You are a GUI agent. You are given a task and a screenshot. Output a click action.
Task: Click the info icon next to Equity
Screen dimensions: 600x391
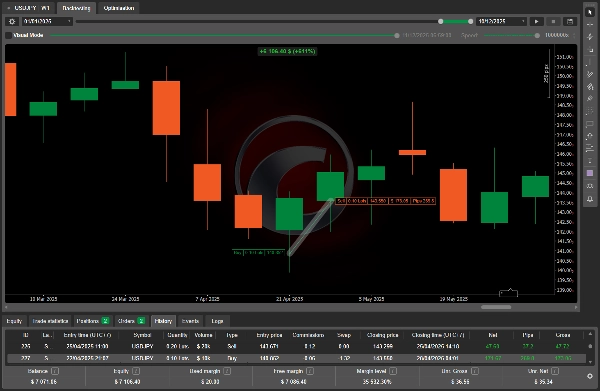[x=136, y=371]
